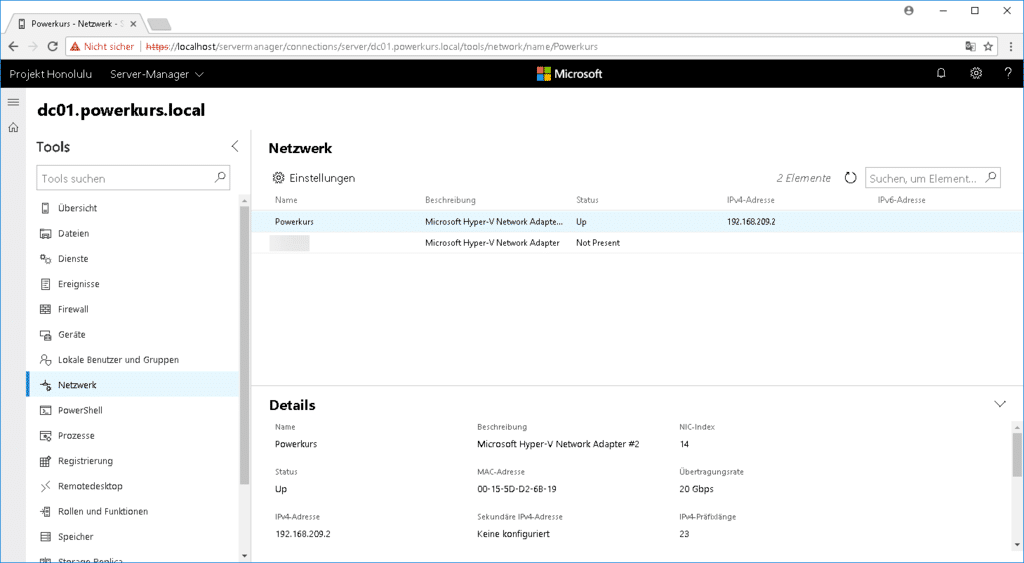Reload the browser page
Image resolution: width=1024 pixels, height=563 pixels.
point(54,47)
